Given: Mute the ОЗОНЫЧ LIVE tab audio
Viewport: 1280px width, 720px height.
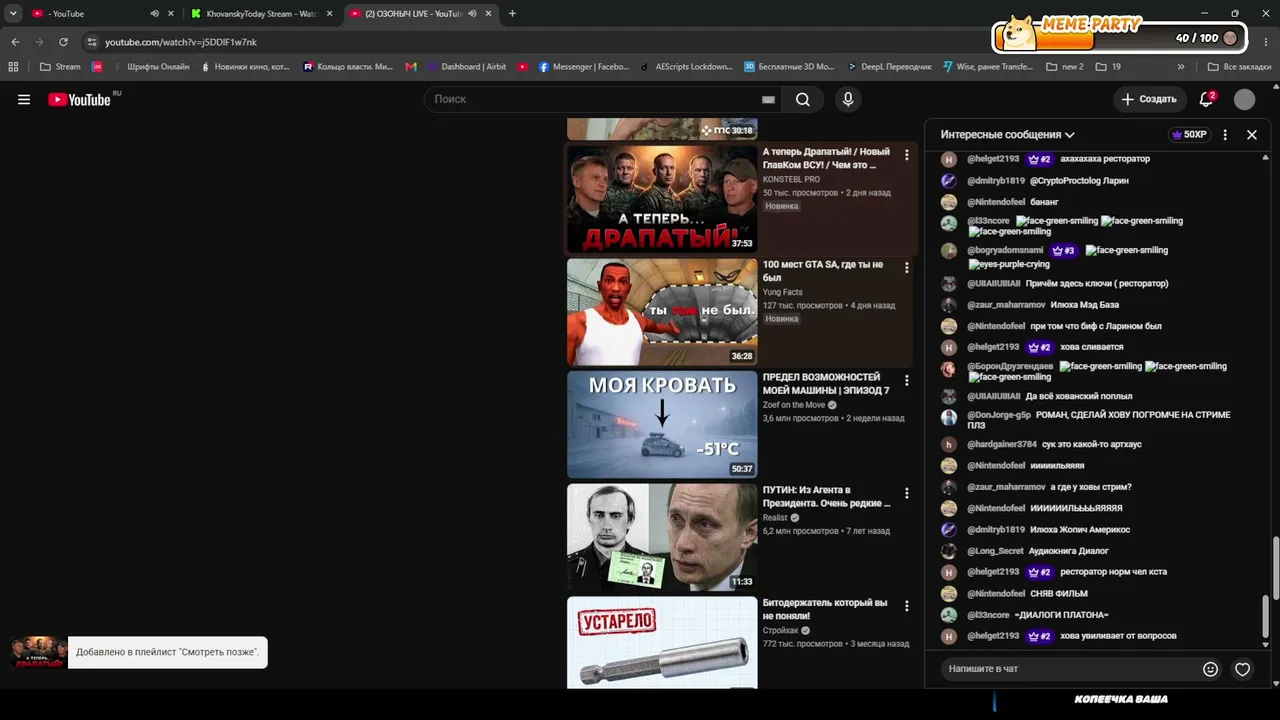Looking at the screenshot, I should (x=472, y=14).
